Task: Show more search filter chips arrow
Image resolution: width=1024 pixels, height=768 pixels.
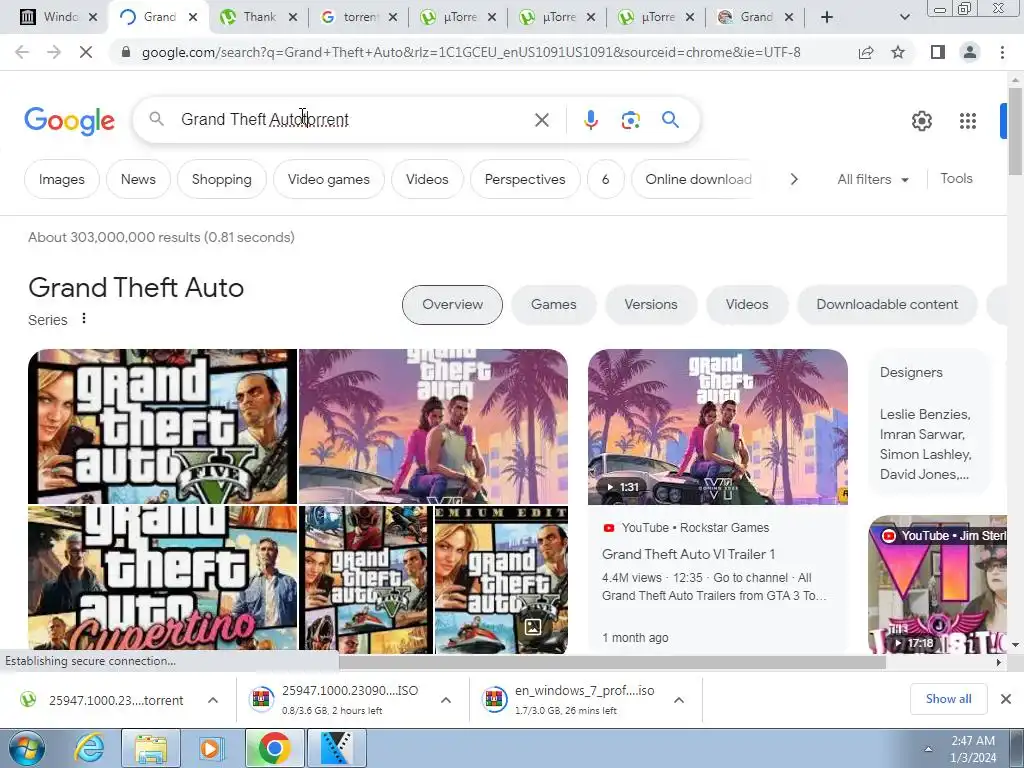Action: 793,179
